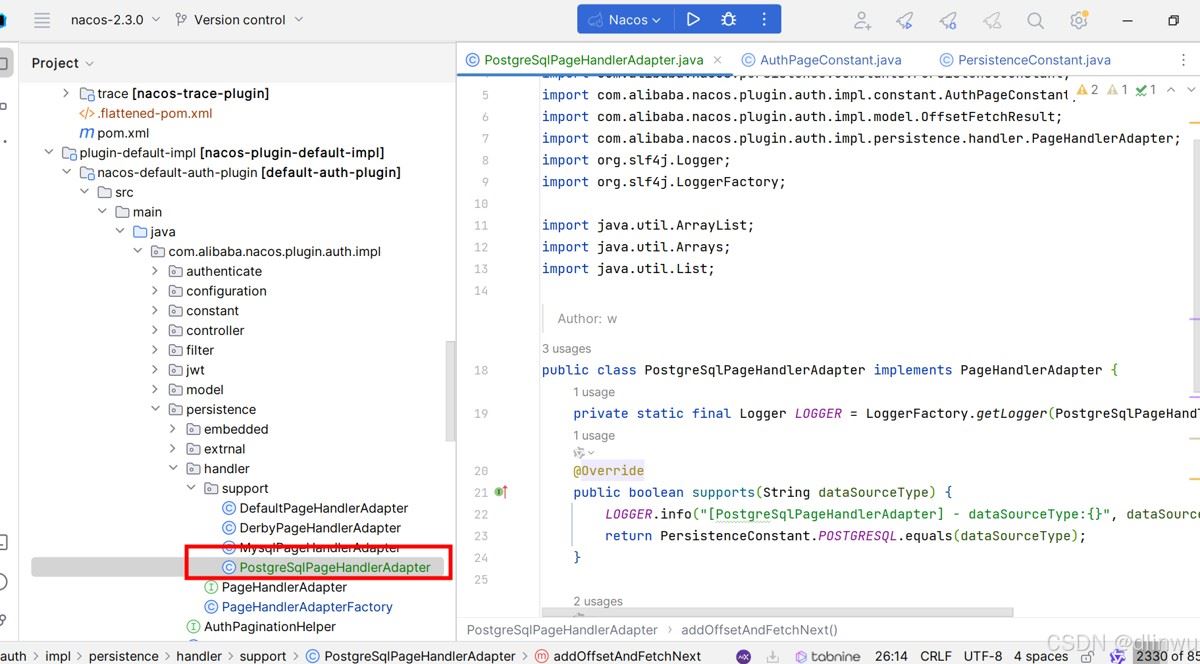Run the Nacos configuration

pos(693,20)
